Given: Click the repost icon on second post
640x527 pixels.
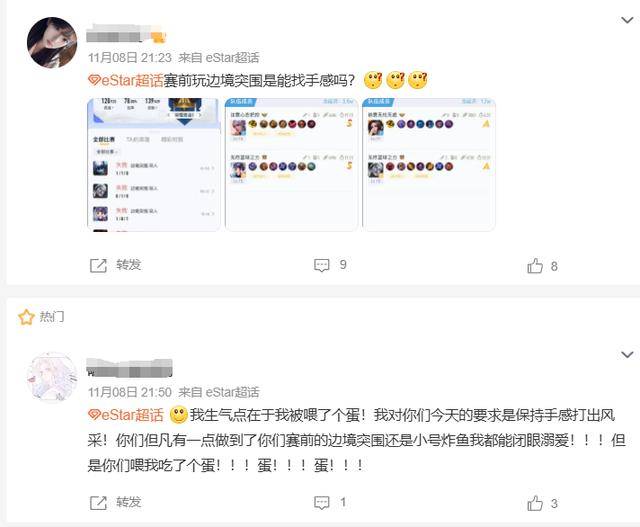Looking at the screenshot, I should pos(98,503).
